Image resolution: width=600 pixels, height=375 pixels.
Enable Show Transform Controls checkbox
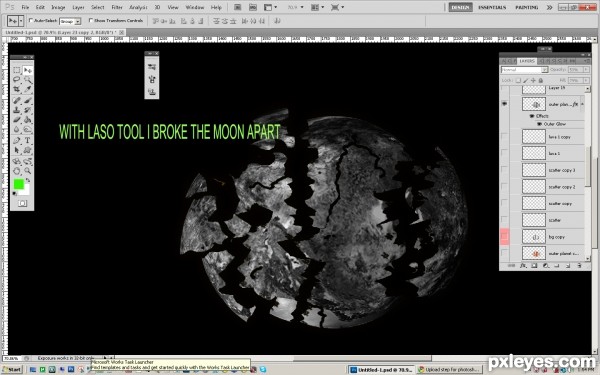[91, 21]
